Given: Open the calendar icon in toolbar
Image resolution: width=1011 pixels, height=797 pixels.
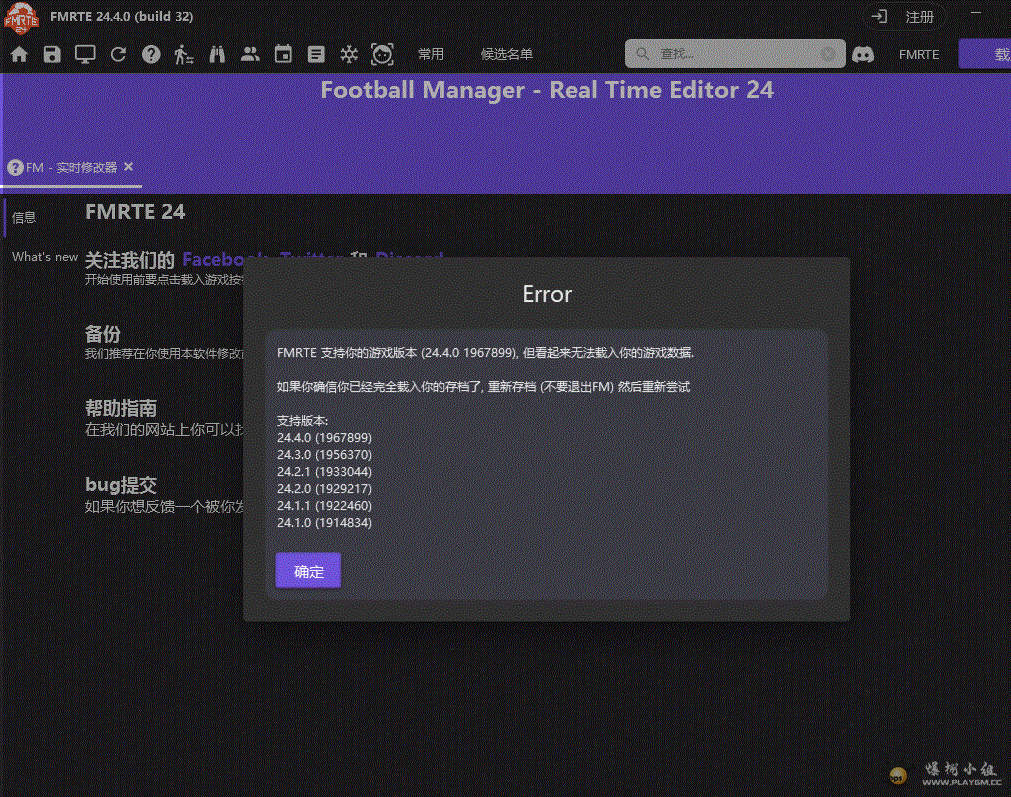Looking at the screenshot, I should 283,54.
